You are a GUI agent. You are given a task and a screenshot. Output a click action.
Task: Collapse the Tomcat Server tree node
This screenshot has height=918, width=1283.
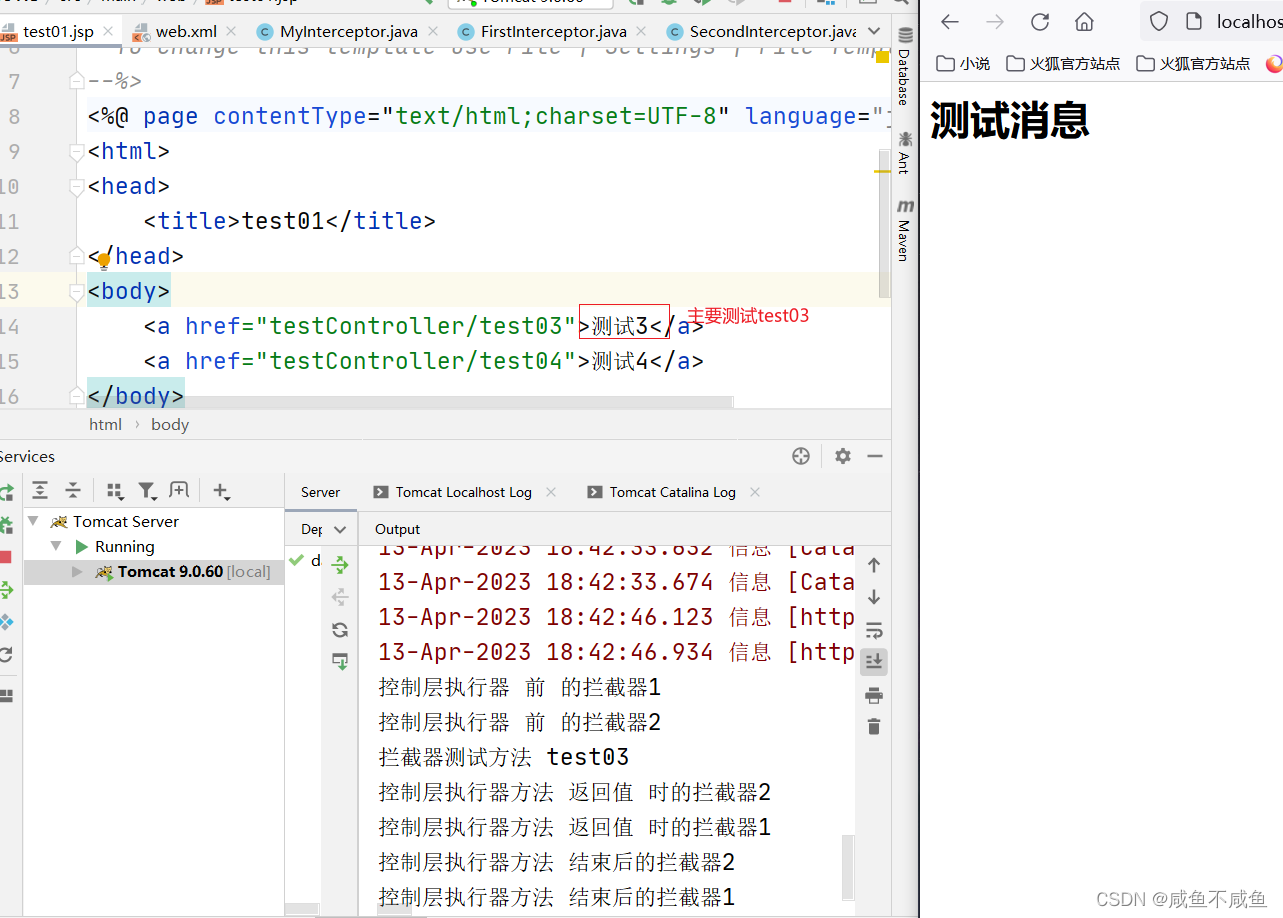pyautogui.click(x=34, y=521)
